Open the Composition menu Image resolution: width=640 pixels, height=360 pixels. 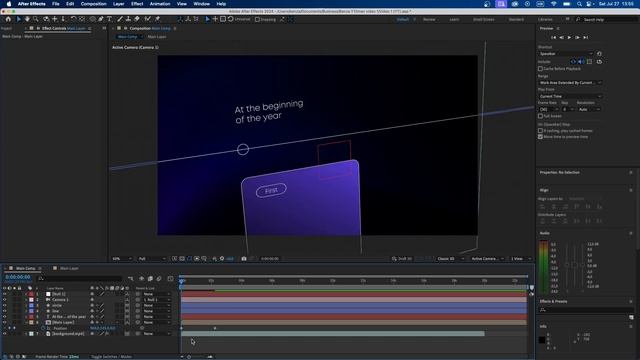click(93, 4)
